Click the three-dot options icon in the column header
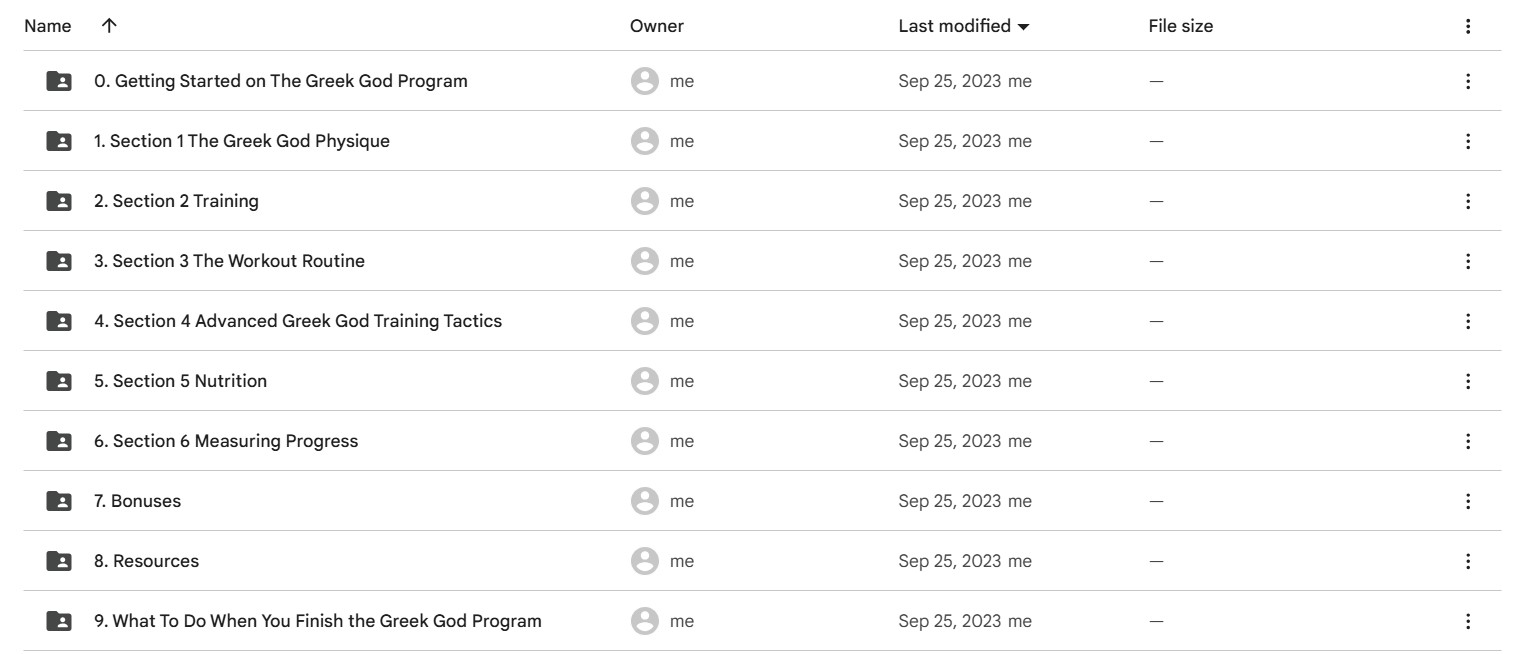Viewport: 1517px width, 654px height. [x=1467, y=27]
